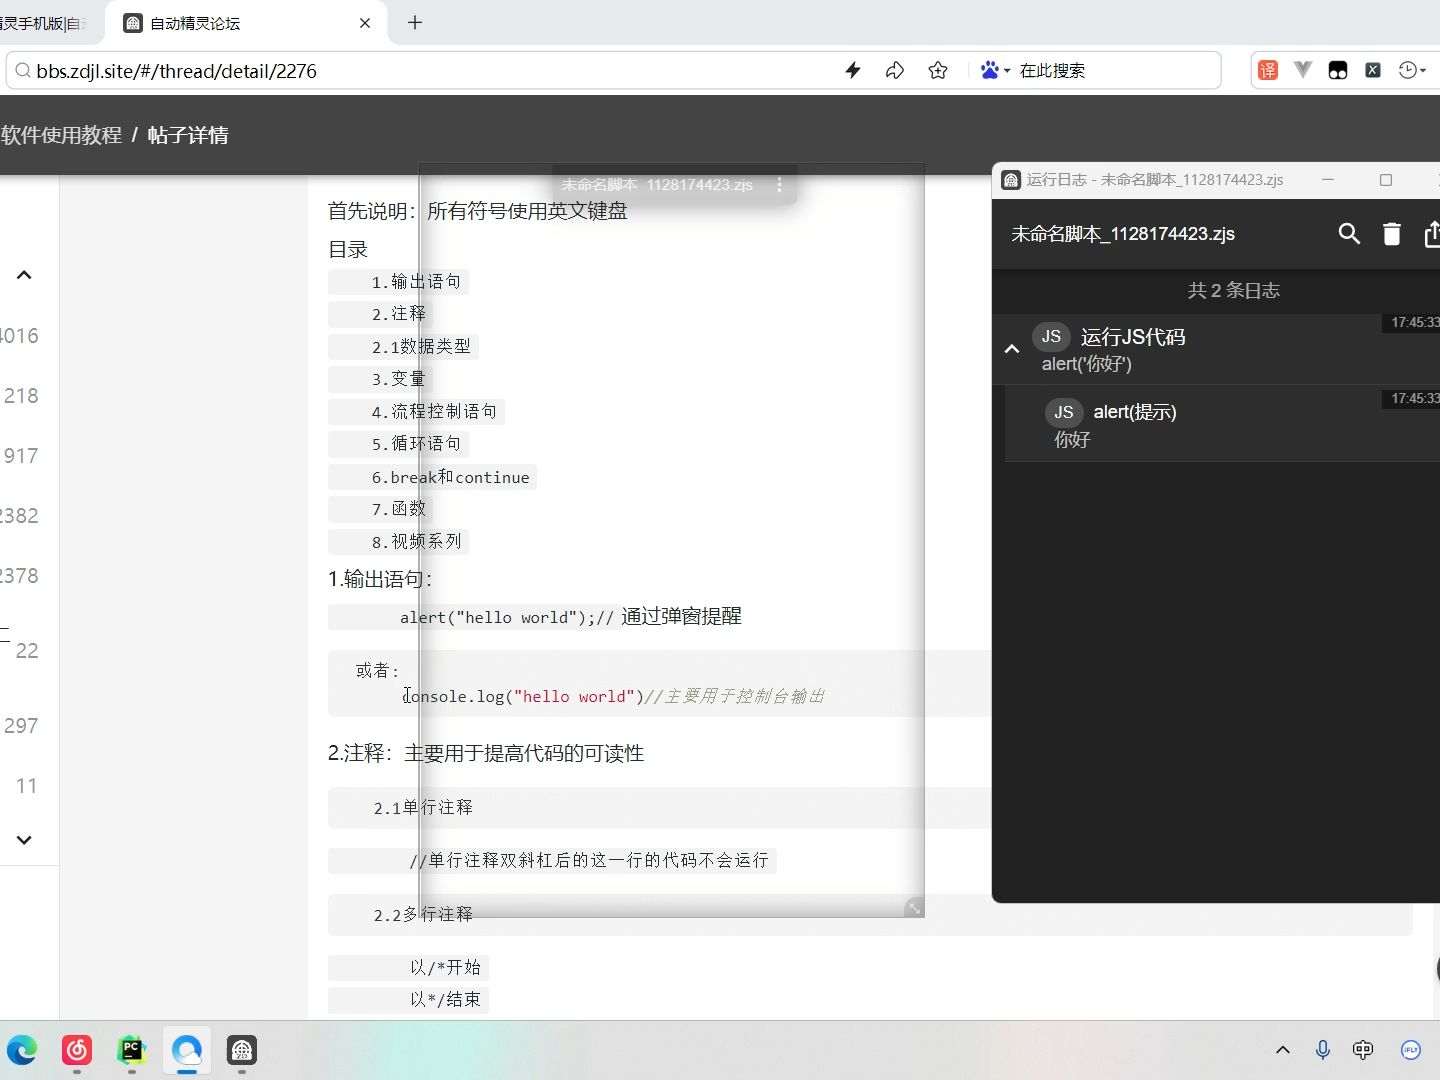Click the lightning speed-mode icon in address bar
The height and width of the screenshot is (1080, 1440).
coord(853,70)
